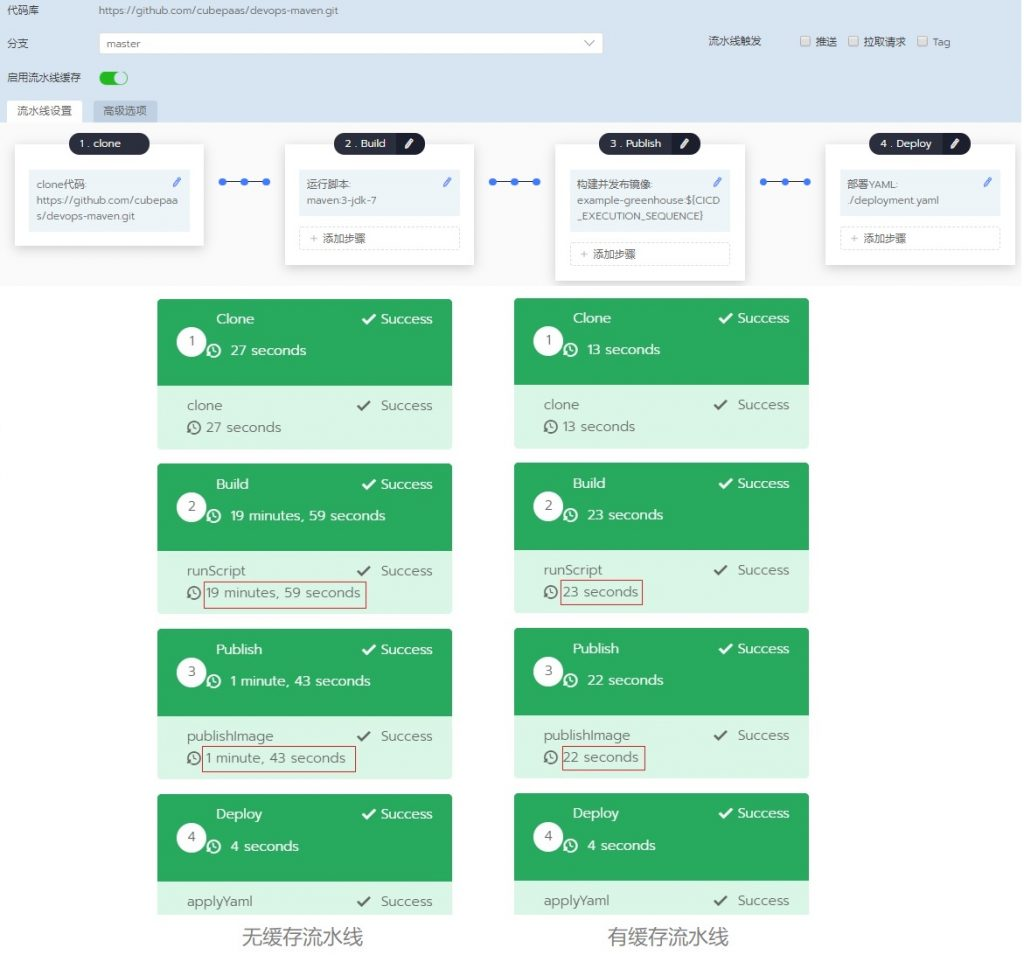
Task: Switch to the 流水线设置 tab
Action: click(x=44, y=111)
